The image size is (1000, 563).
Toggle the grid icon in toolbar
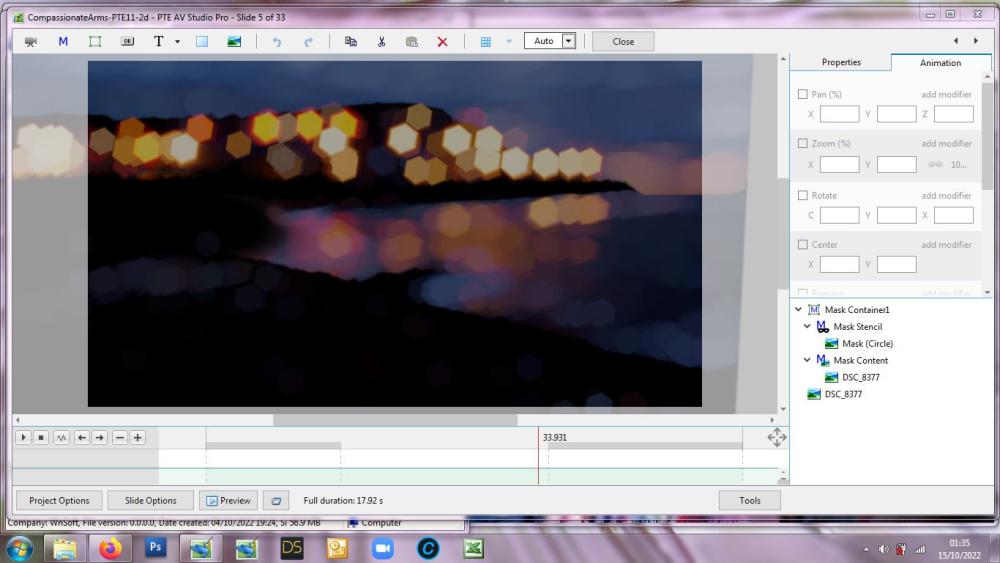pyautogui.click(x=486, y=41)
